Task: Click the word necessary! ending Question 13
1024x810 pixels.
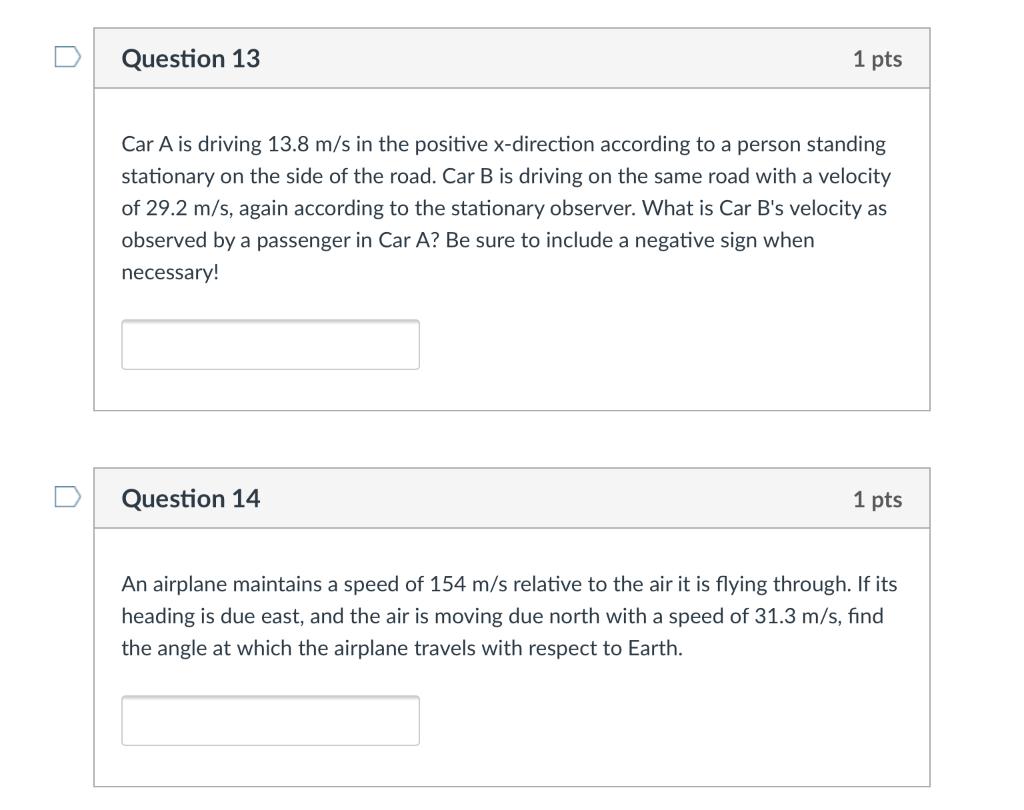Action: [170, 272]
